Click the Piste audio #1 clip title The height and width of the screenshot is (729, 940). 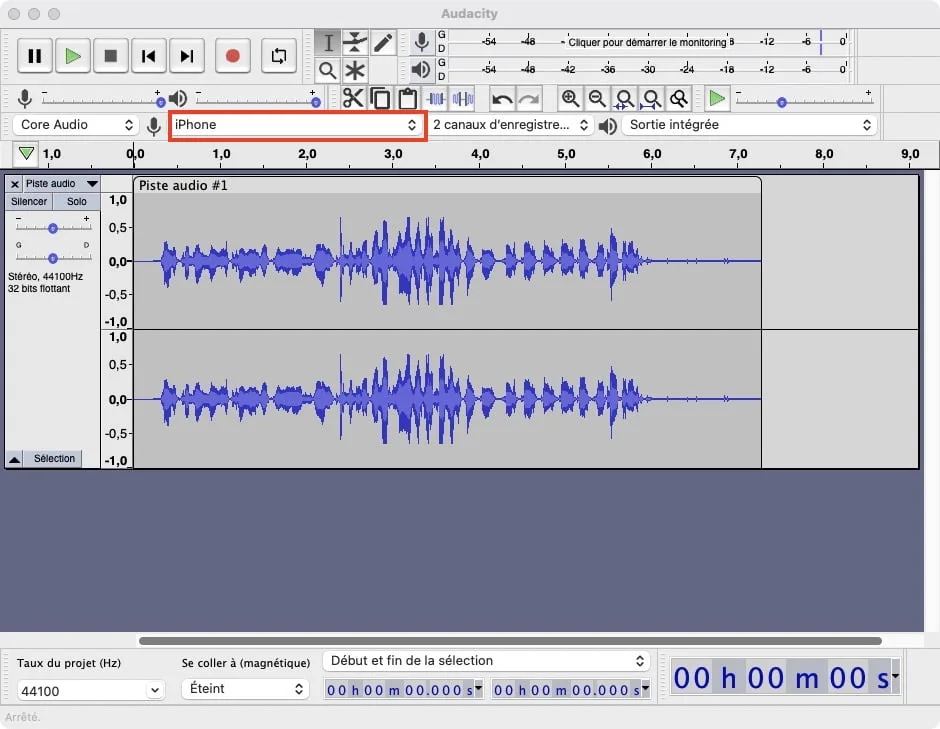coord(183,185)
